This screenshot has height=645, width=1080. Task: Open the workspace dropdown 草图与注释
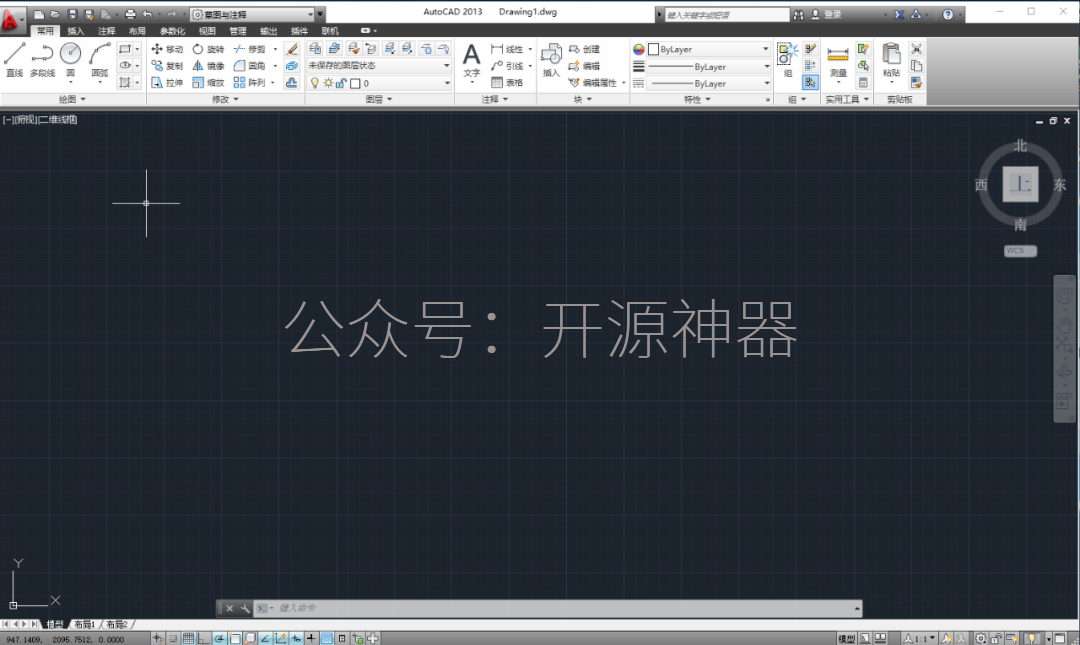[x=252, y=14]
